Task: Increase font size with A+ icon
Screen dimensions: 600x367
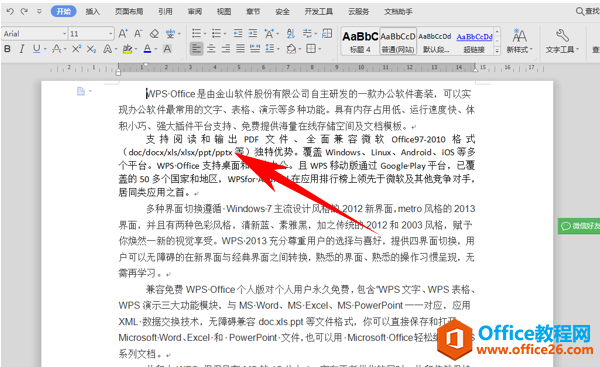Action: click(123, 34)
